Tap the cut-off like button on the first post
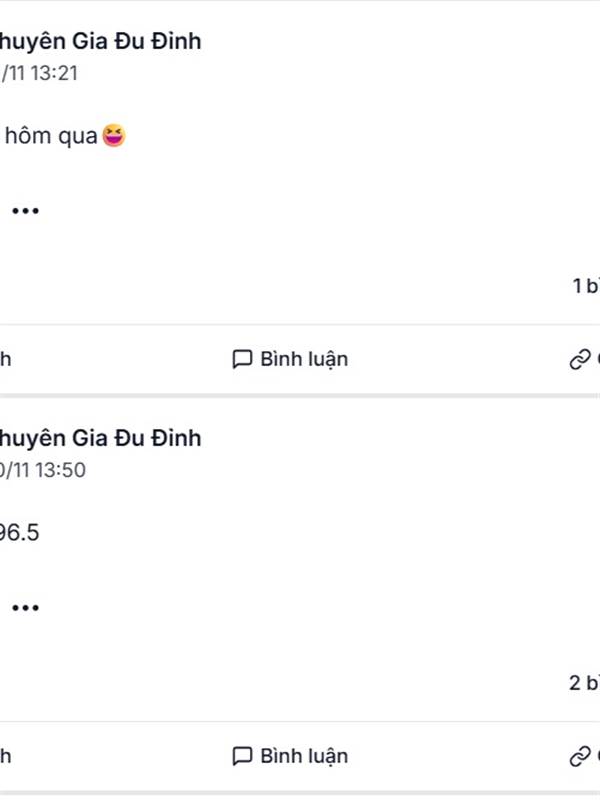 pyautogui.click(x=5, y=359)
